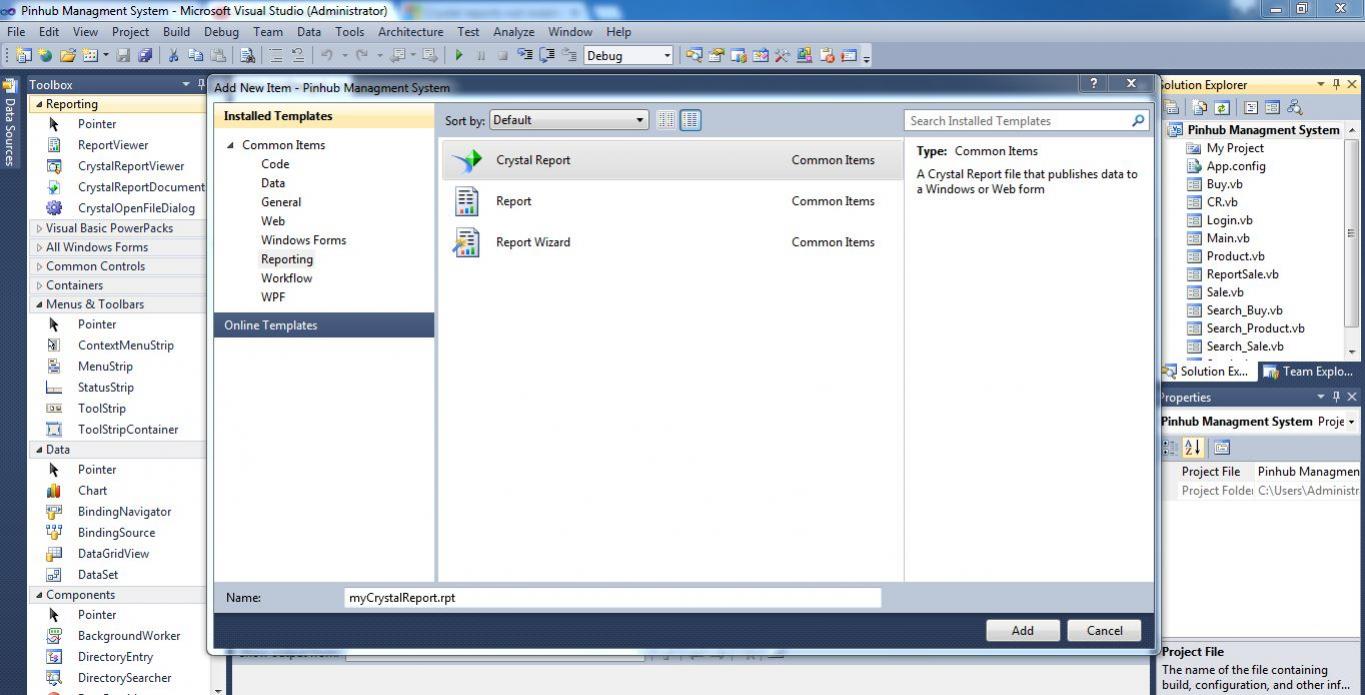Image resolution: width=1365 pixels, height=695 pixels.
Task: Expand the Visual Basic PowerPacks section
Action: click(x=39, y=228)
